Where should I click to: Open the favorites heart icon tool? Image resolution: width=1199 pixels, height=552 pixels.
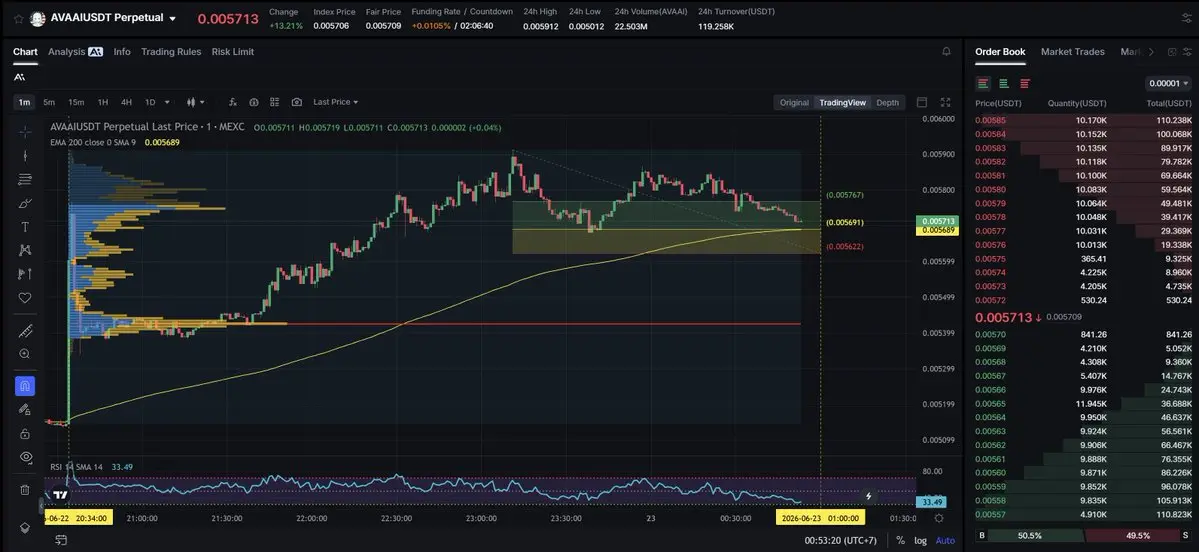coord(24,297)
